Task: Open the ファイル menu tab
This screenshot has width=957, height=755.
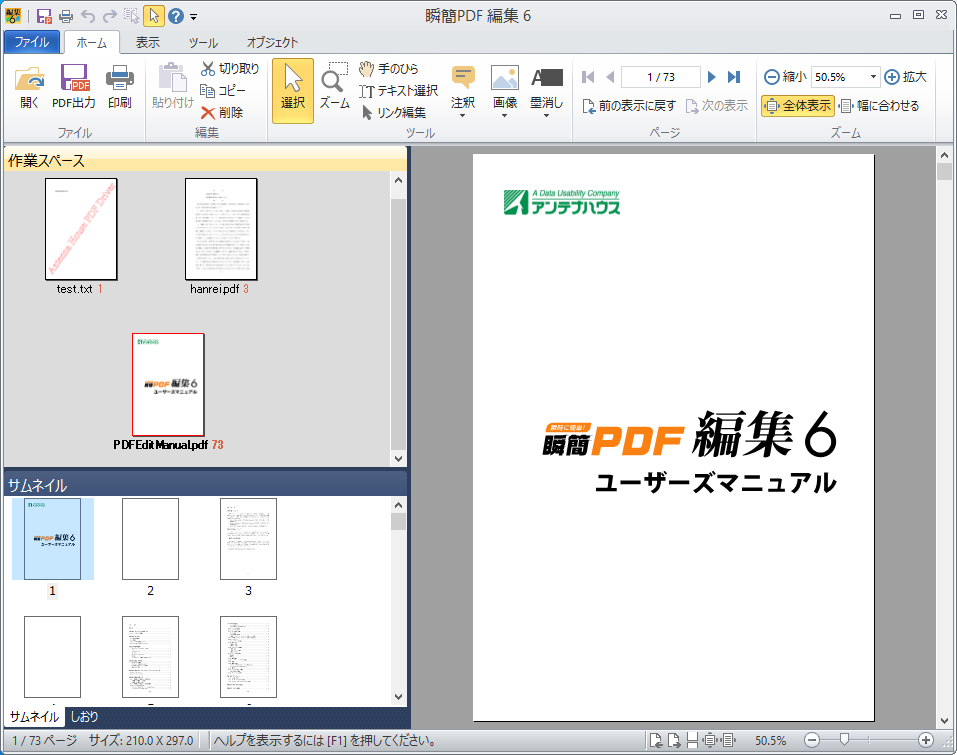Action: pos(32,42)
